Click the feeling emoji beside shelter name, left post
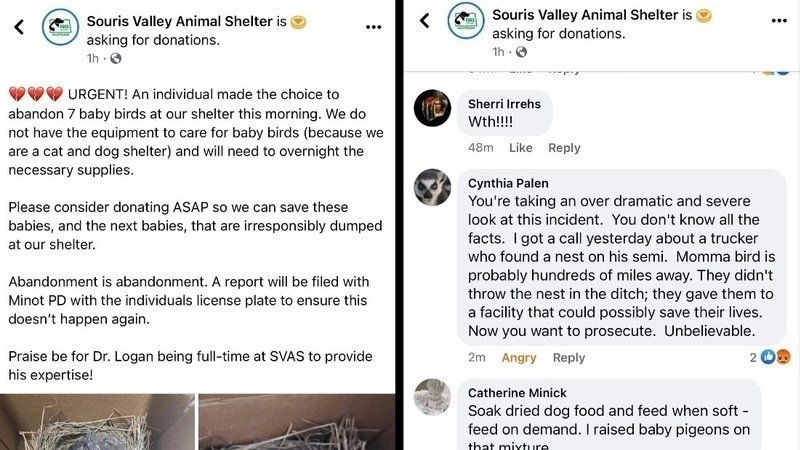The width and height of the screenshot is (800, 450). click(x=298, y=20)
